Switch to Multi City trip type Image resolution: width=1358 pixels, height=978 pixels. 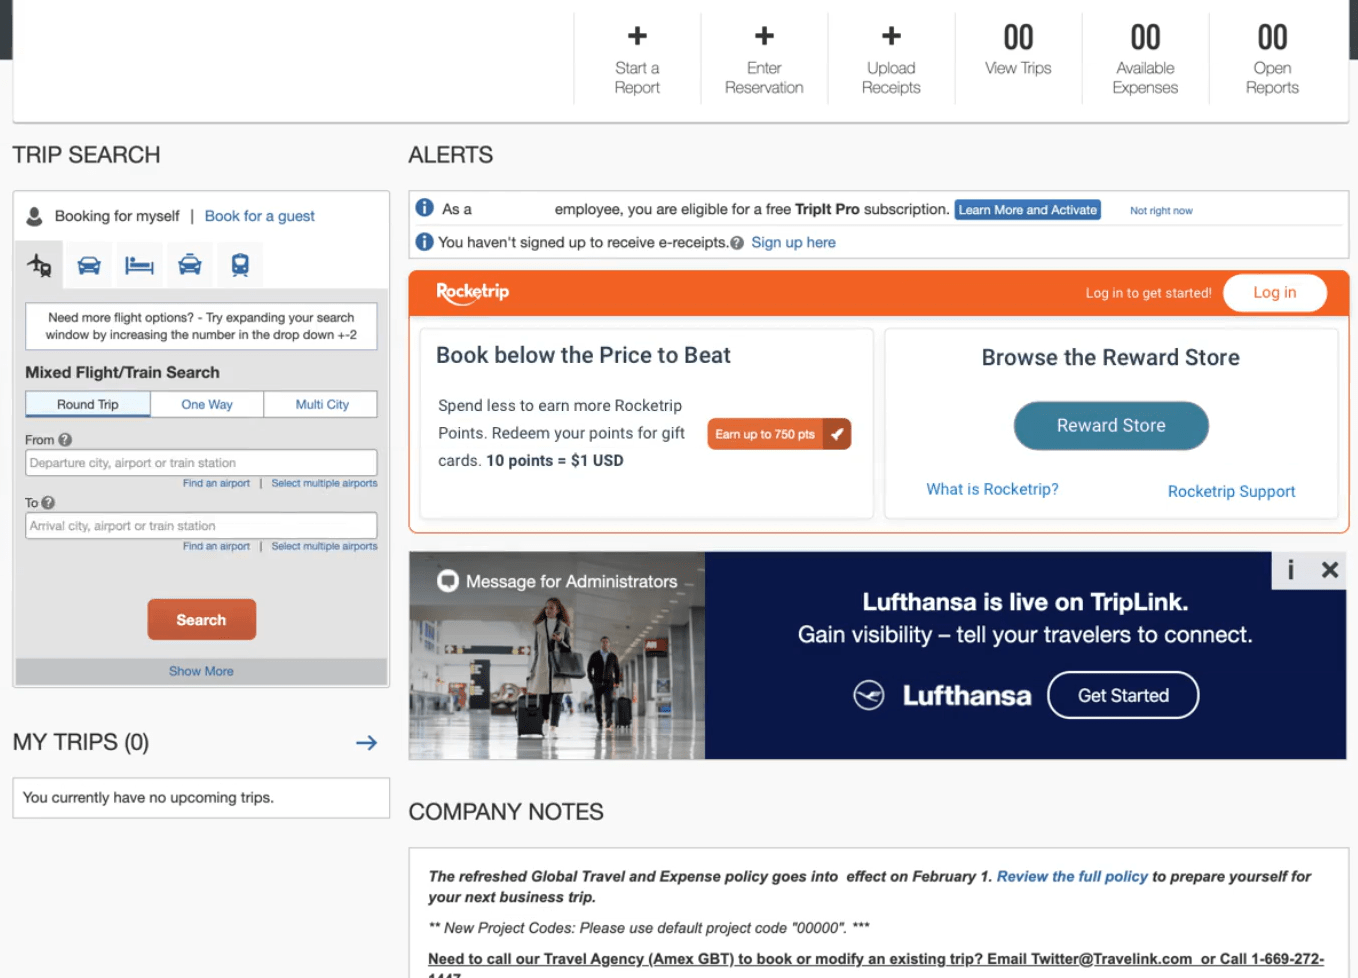pos(322,404)
